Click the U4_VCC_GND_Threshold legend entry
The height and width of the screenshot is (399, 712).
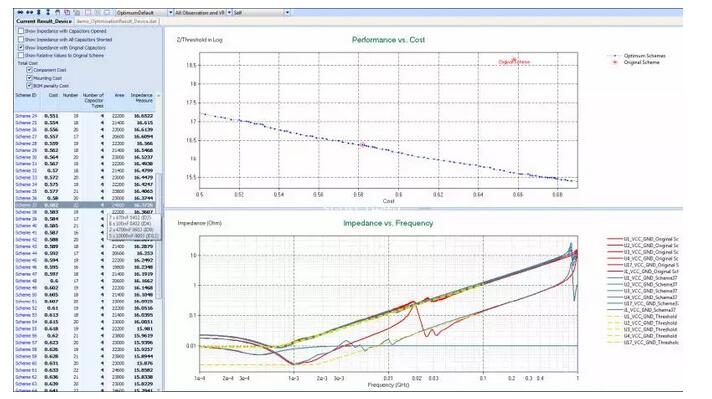(643, 336)
